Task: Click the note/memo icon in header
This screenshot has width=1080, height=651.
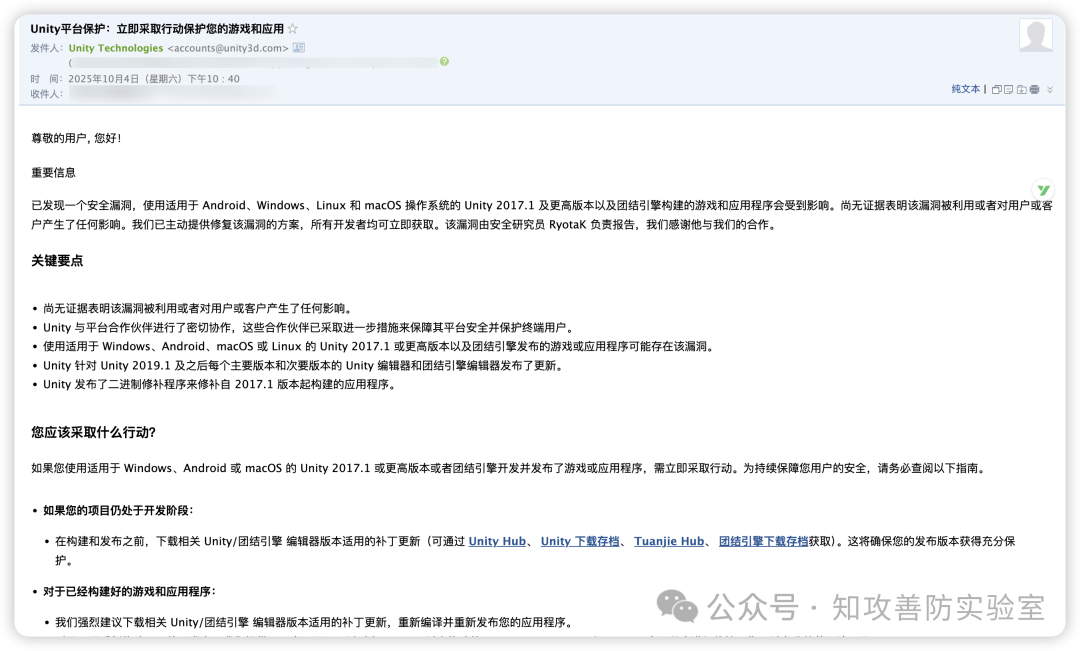Action: pos(1008,90)
